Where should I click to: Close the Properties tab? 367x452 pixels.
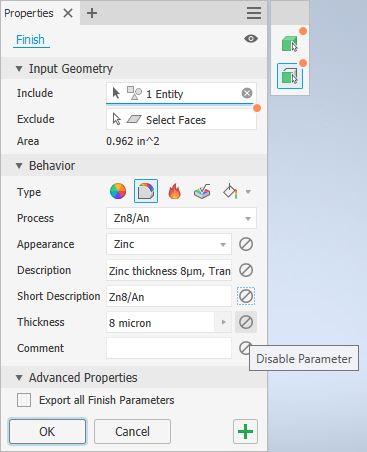tap(68, 13)
